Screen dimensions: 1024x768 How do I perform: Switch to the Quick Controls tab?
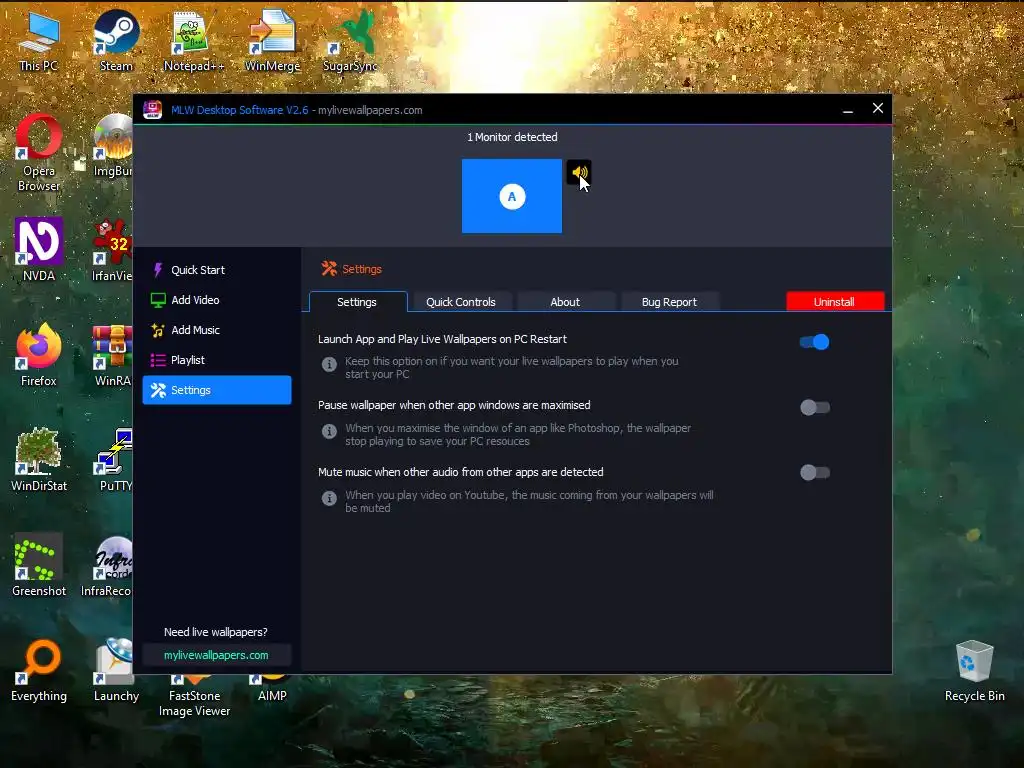[461, 302]
